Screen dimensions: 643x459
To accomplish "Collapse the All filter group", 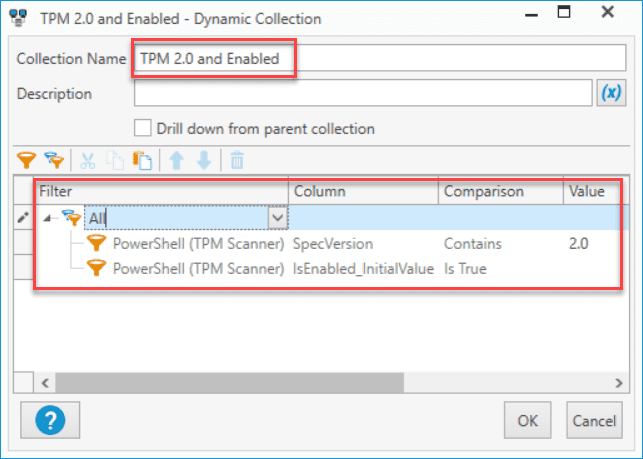I will [47, 219].
